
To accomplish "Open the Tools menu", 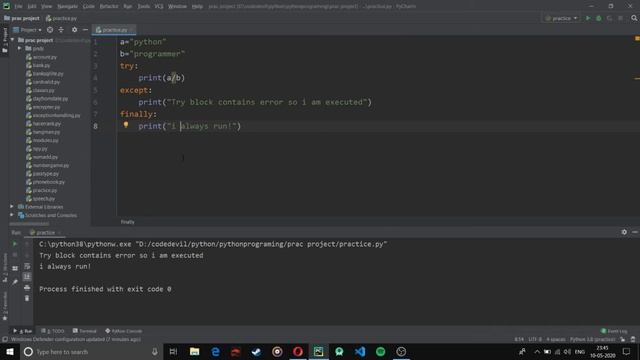I will (x=143, y=7).
